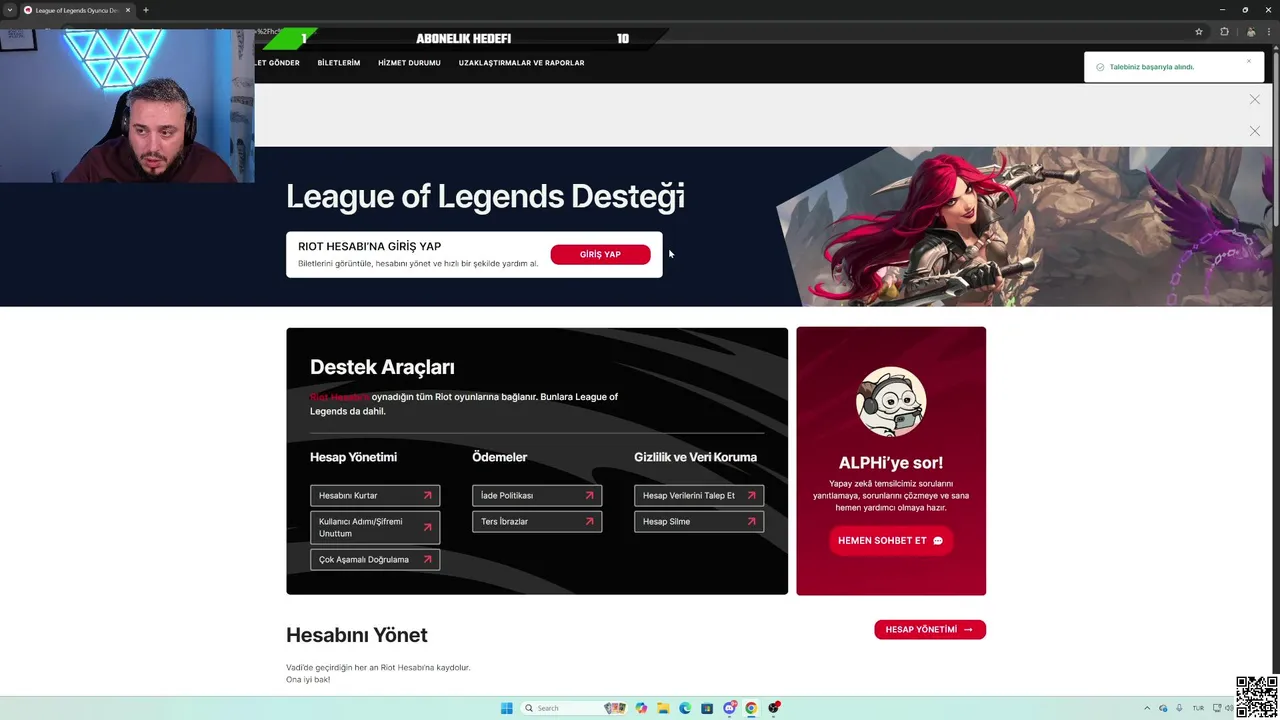Click the Destek Araçları heading
The image size is (1280, 720).
382,367
